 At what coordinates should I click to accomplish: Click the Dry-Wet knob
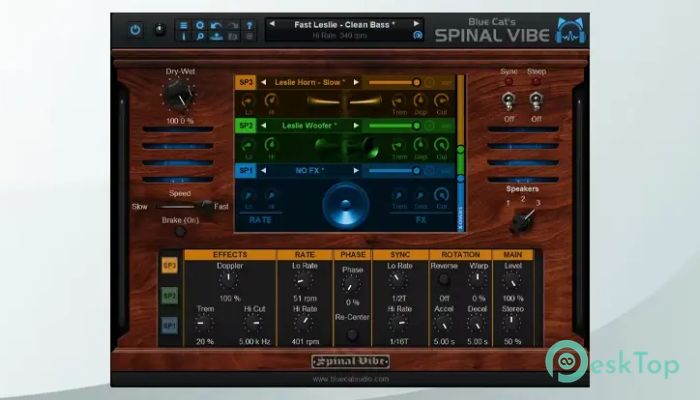click(x=180, y=96)
